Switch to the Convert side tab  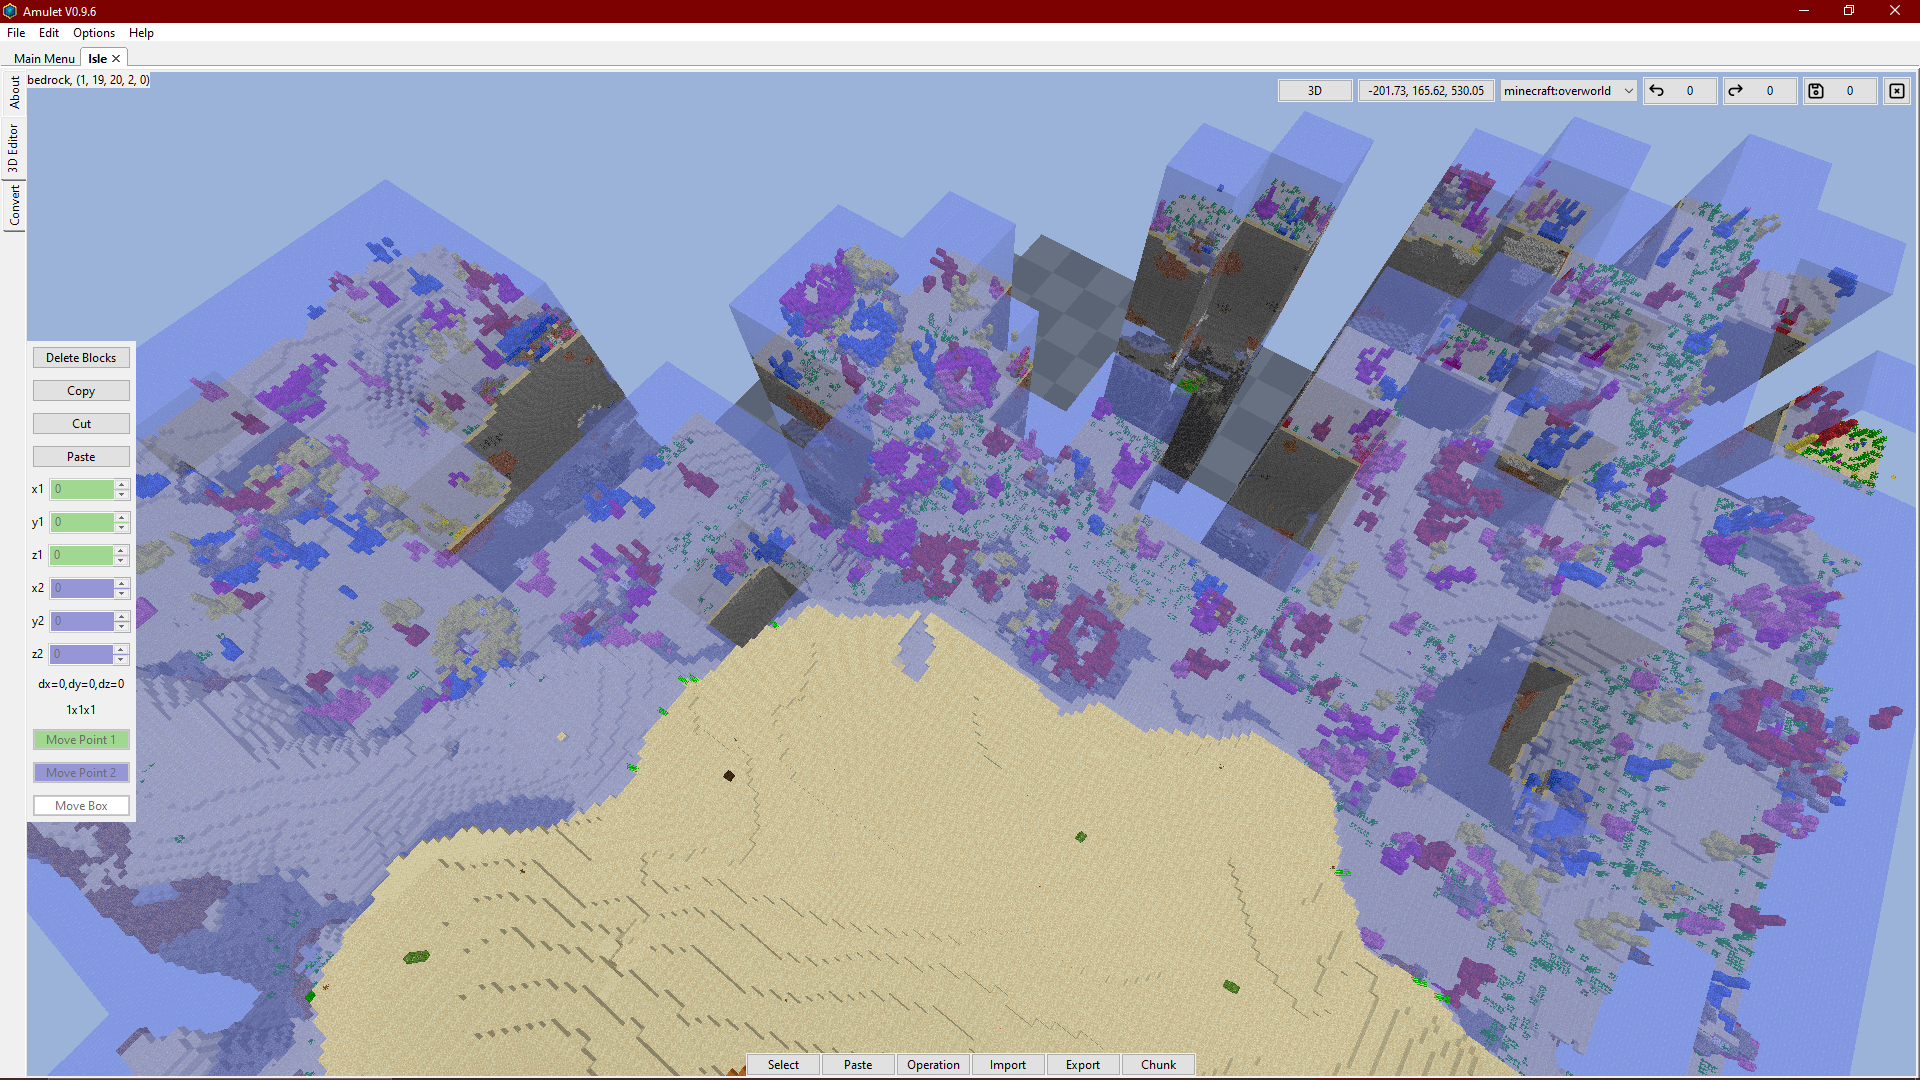(x=14, y=206)
